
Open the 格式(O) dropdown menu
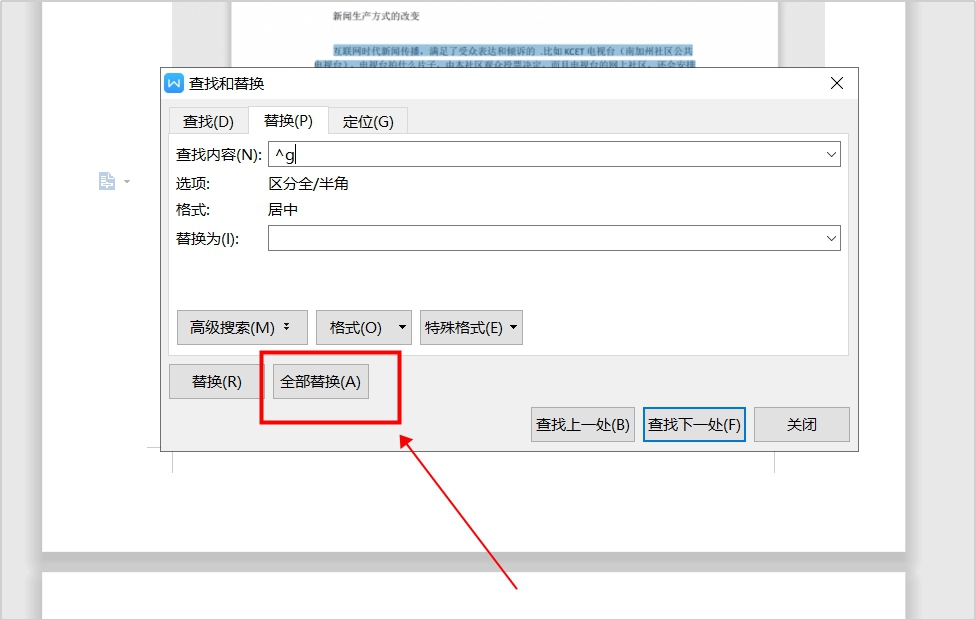click(x=363, y=327)
